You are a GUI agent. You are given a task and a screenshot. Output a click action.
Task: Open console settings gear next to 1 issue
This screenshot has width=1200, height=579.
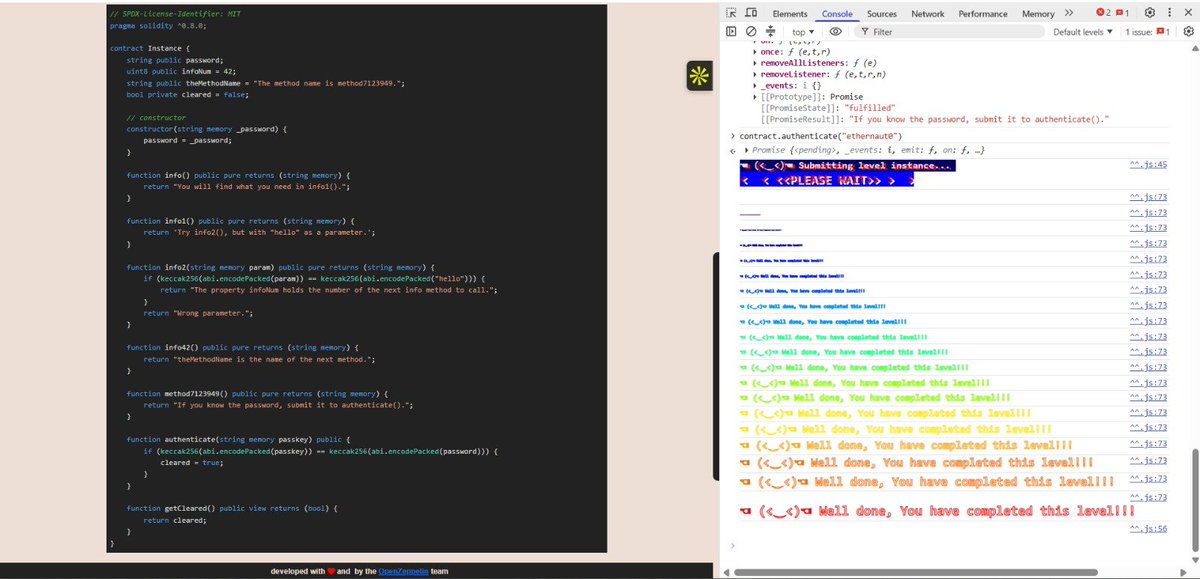[x=1188, y=32]
